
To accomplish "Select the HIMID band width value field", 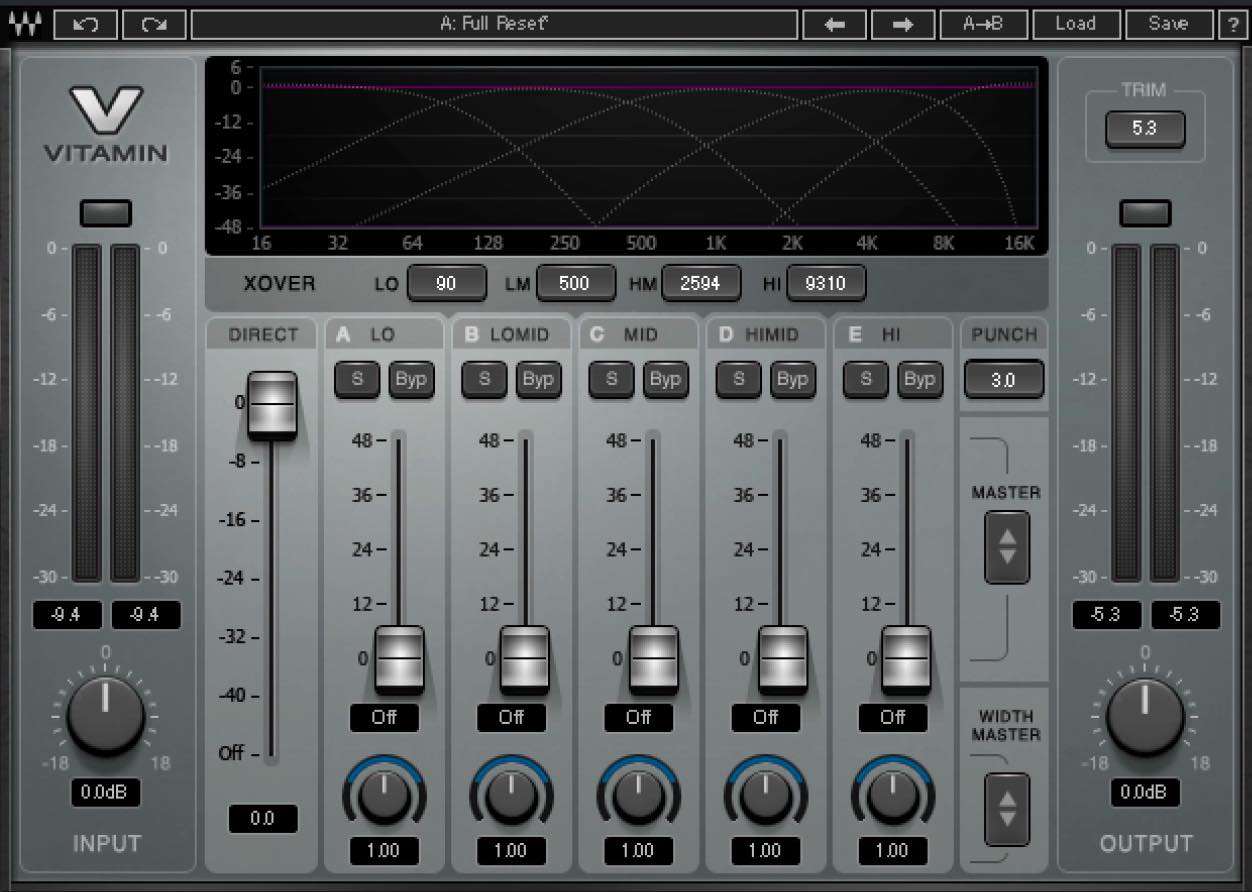I will point(765,851).
